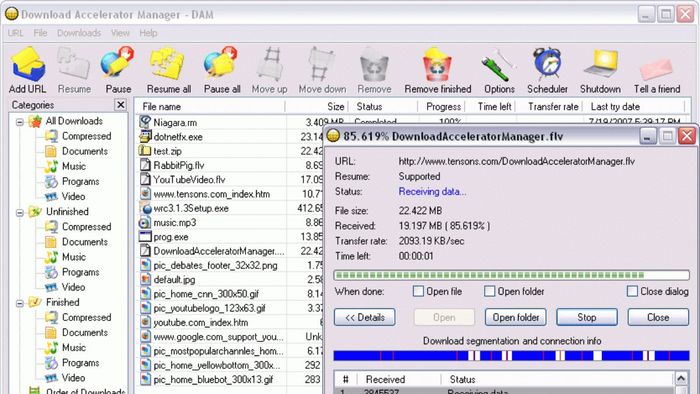The width and height of the screenshot is (700, 394).
Task: Click the test.zip folder icon
Action: pyautogui.click(x=145, y=150)
